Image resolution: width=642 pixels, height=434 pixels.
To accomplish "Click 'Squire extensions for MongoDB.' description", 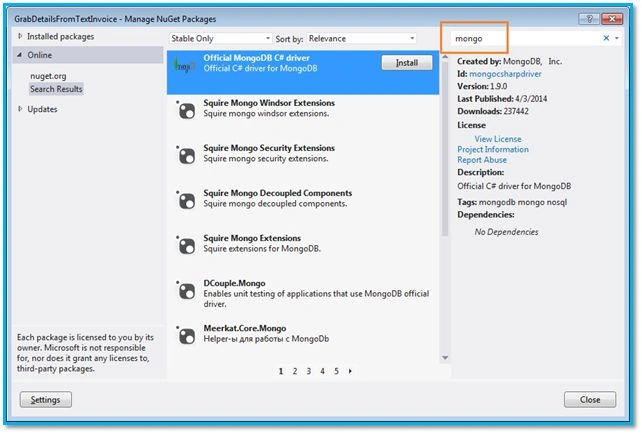I will click(x=262, y=249).
